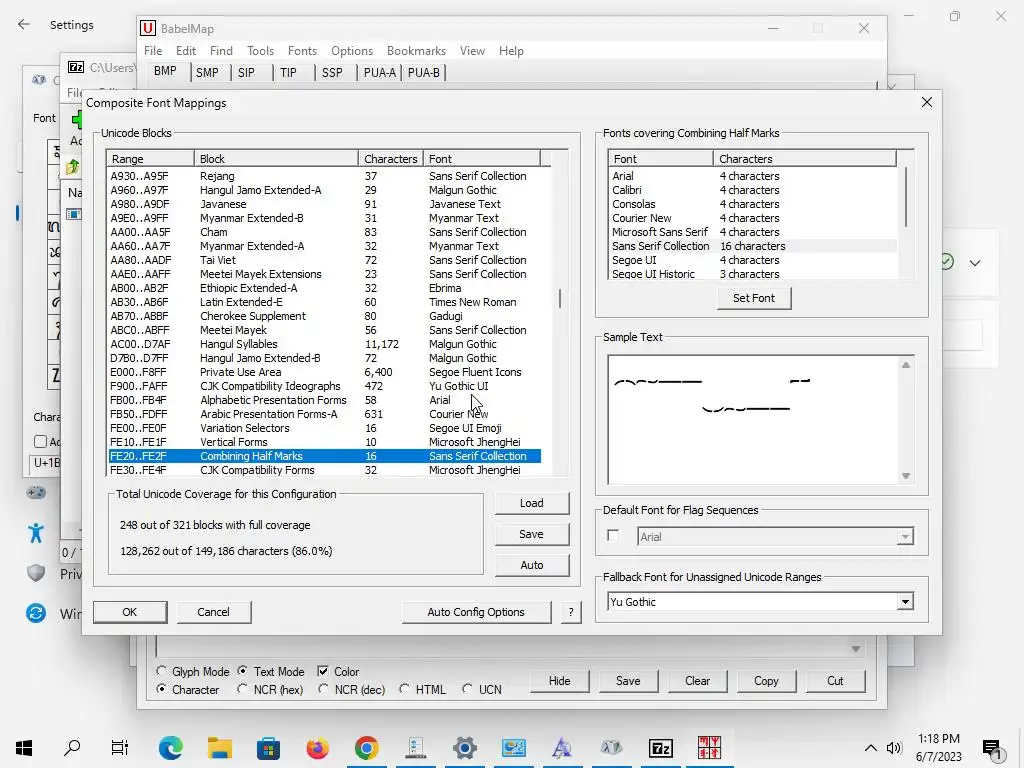Image resolution: width=1024 pixels, height=768 pixels.
Task: Open the Fonts menu in BabelMap
Action: point(302,51)
